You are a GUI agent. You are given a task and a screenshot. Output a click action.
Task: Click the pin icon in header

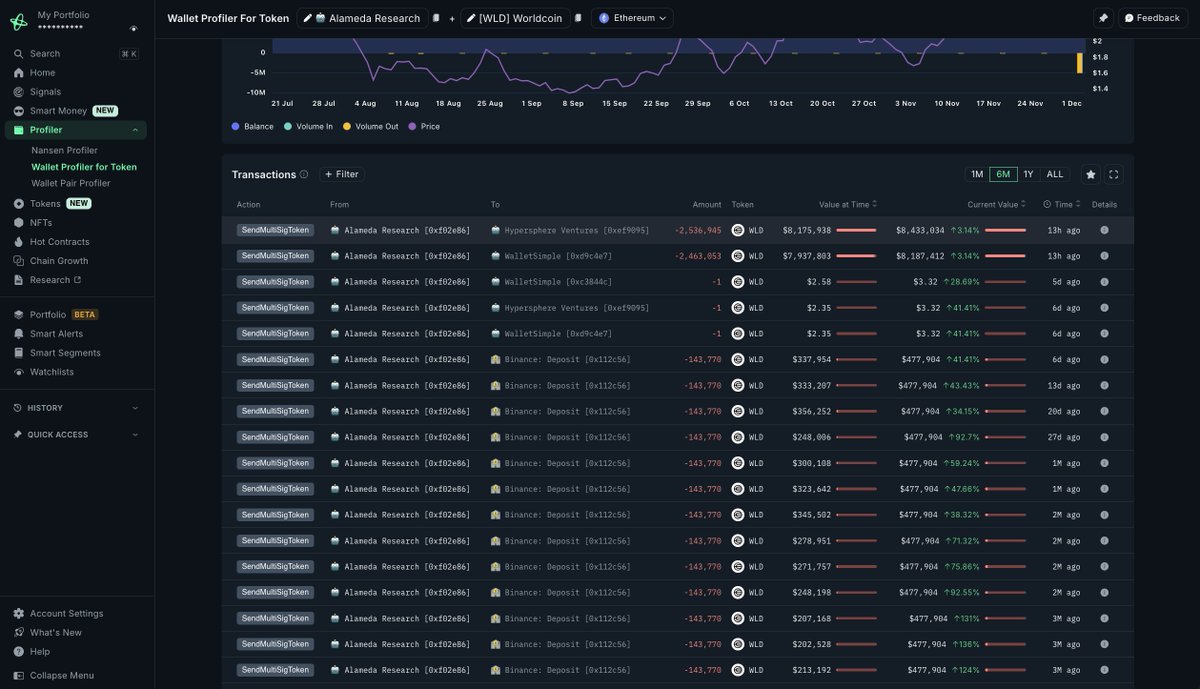click(x=1102, y=18)
